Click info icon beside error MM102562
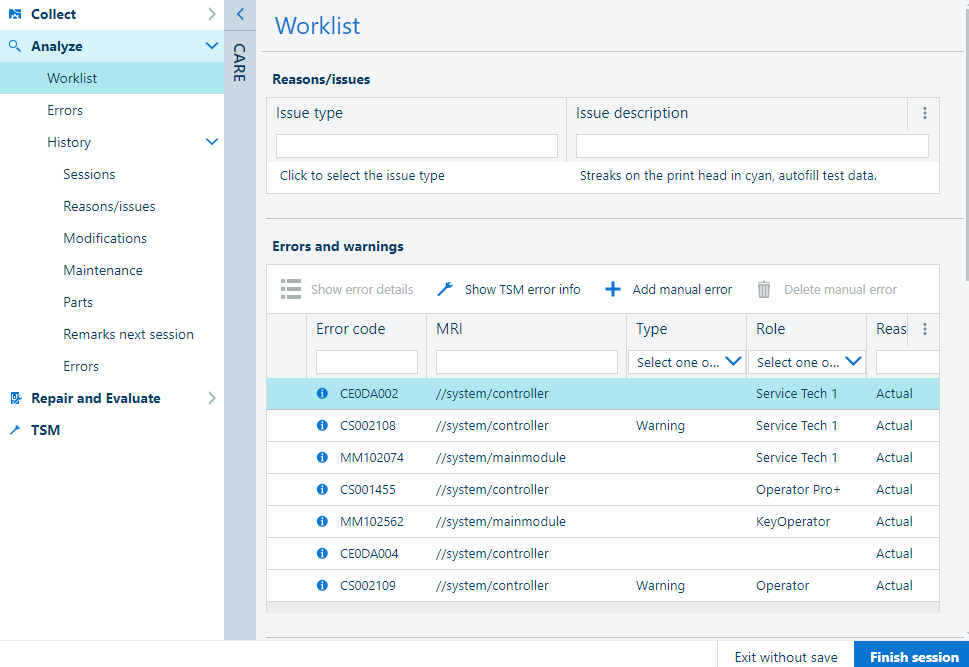Image resolution: width=969 pixels, height=667 pixels. (322, 521)
